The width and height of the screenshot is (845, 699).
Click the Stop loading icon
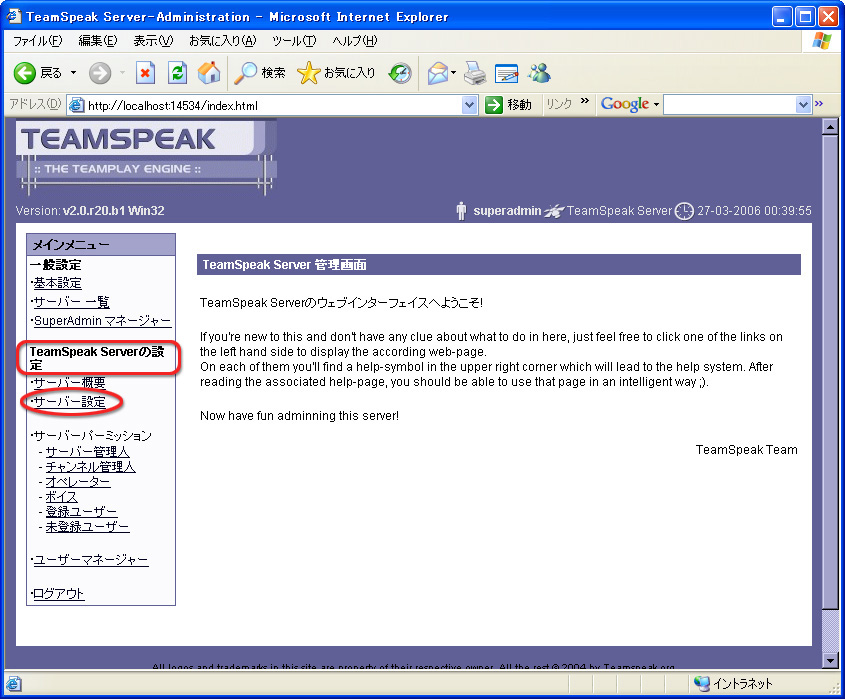coord(145,73)
